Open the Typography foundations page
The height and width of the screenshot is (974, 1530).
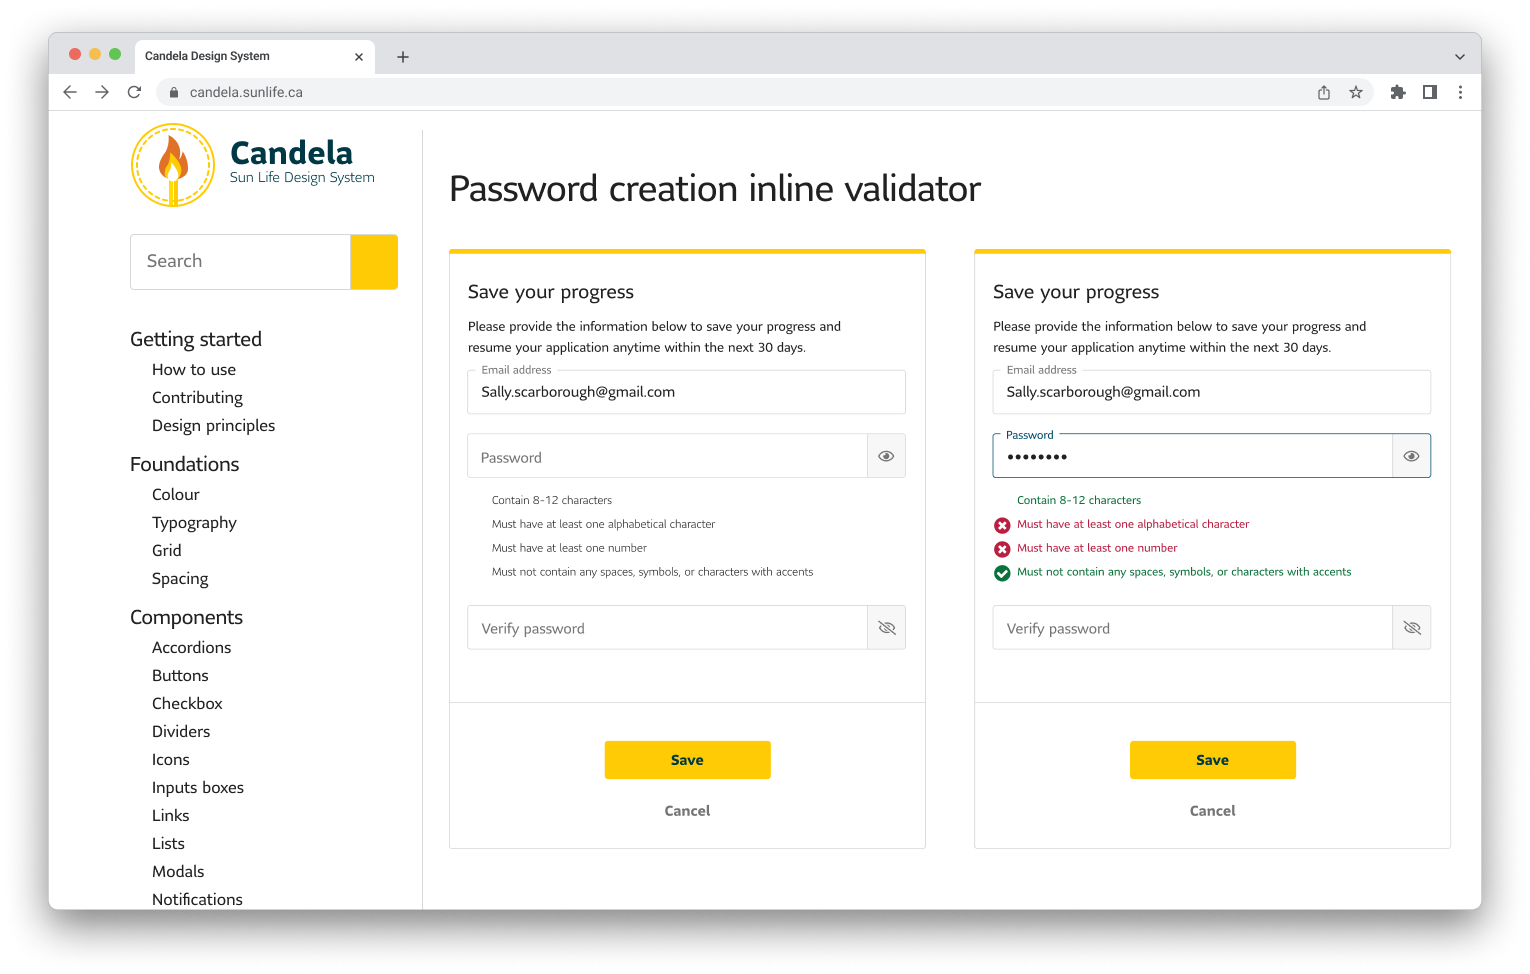point(194,522)
